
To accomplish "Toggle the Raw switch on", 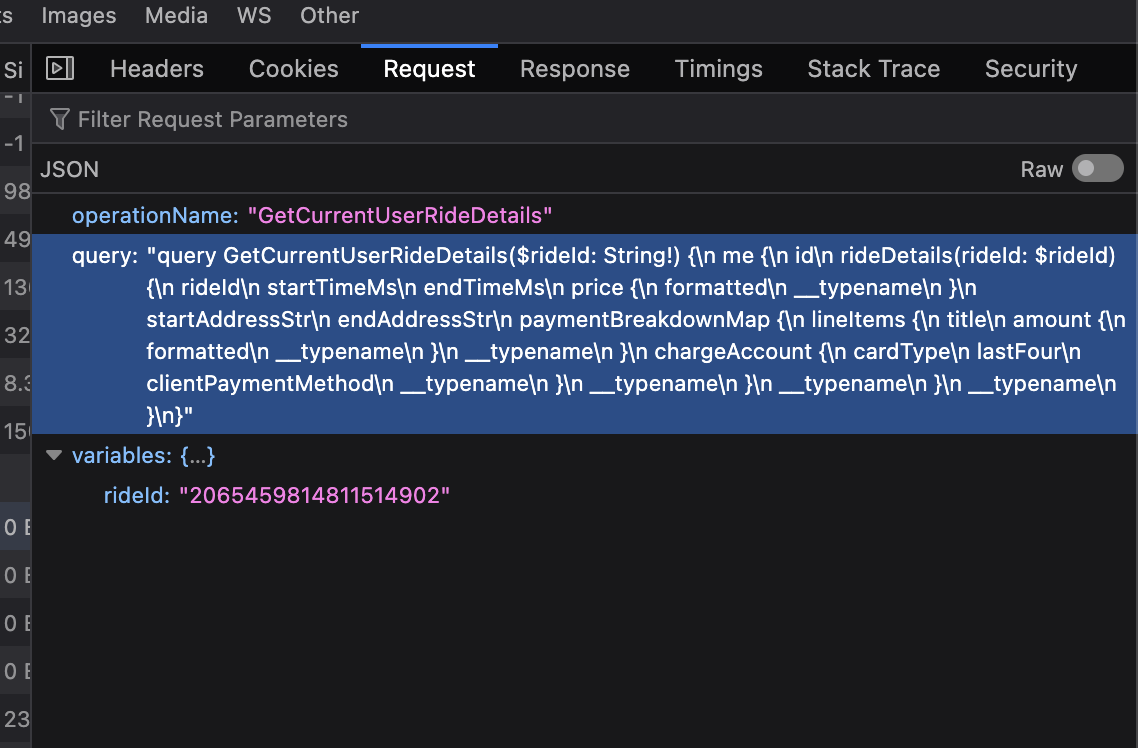I will tap(1097, 169).
